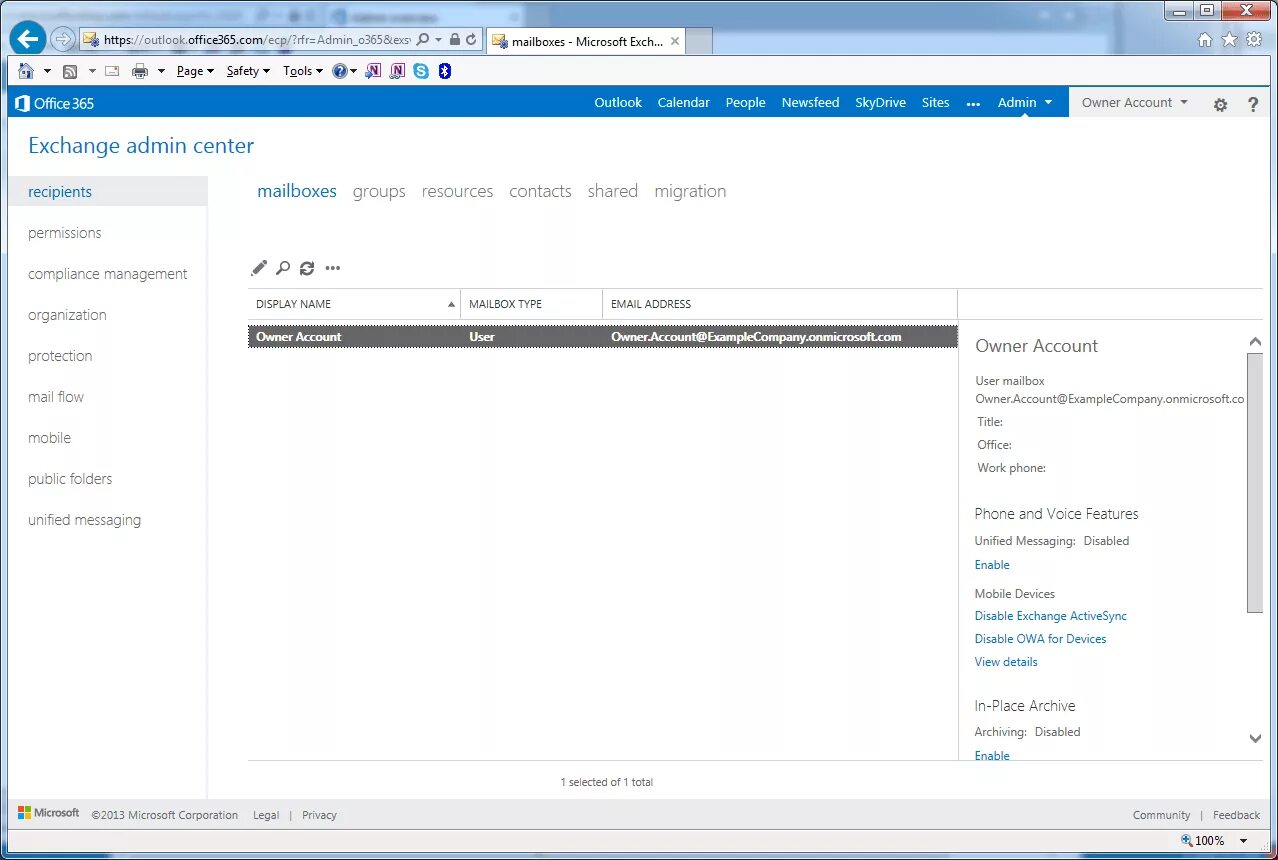
Task: Click the Bluetooth icon in command bar
Action: (x=445, y=71)
